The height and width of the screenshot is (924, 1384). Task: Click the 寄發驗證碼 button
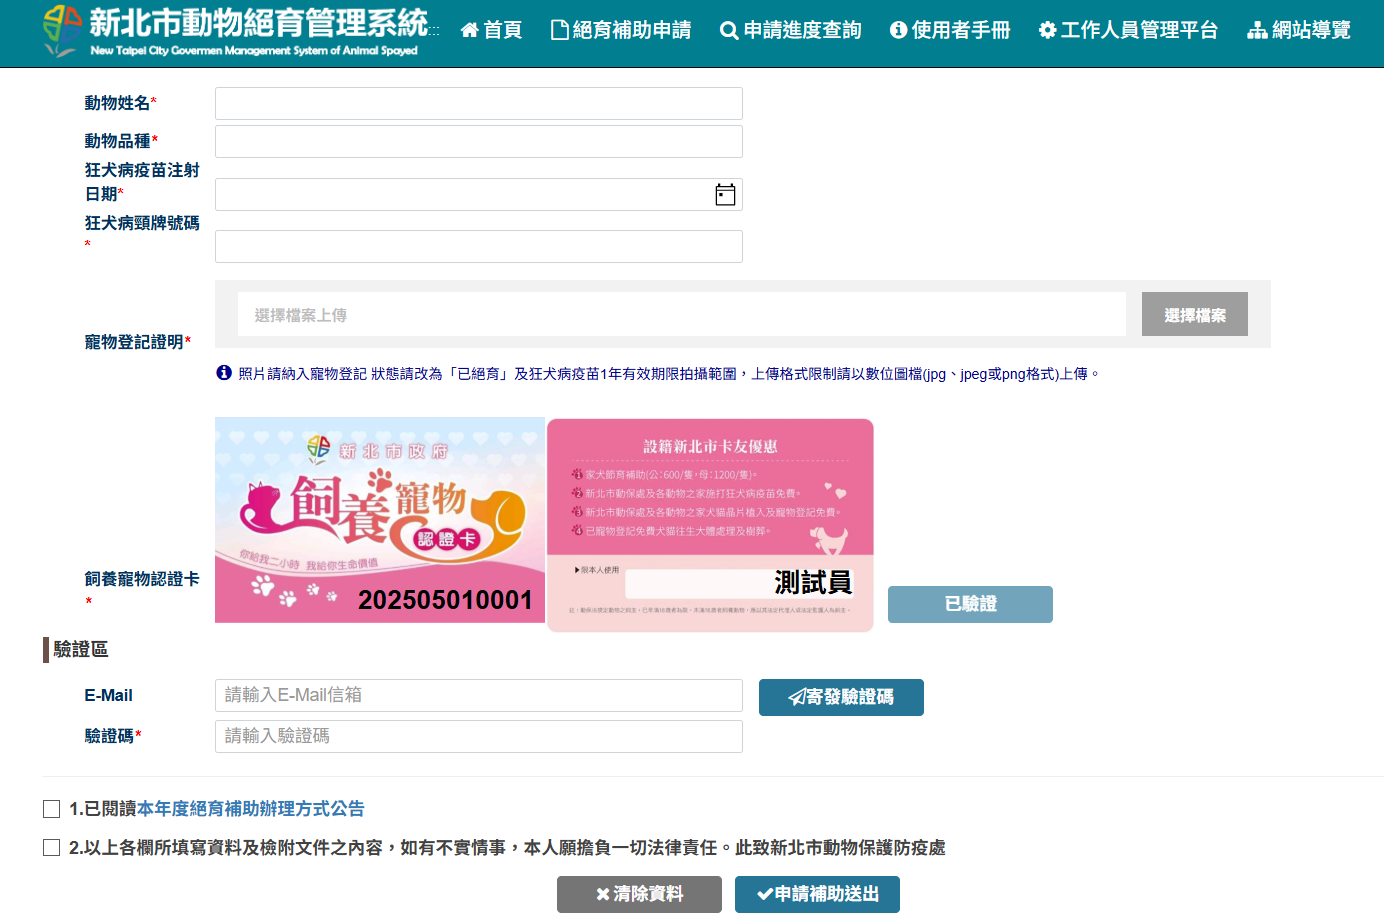coord(841,697)
